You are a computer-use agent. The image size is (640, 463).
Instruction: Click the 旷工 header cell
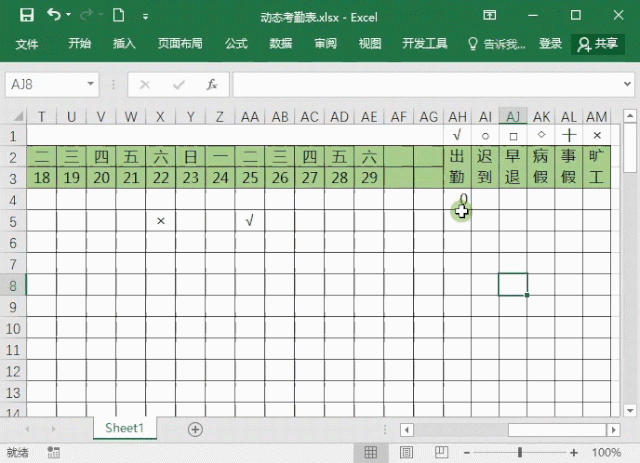click(x=596, y=167)
